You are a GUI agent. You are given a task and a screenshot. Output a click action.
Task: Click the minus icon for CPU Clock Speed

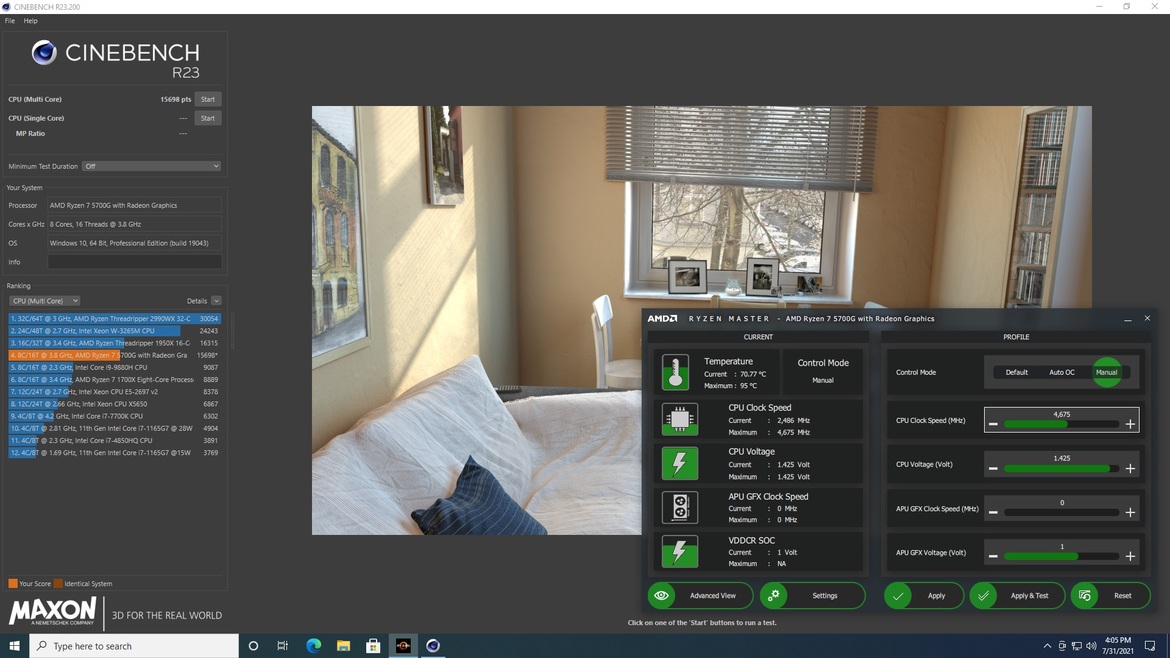(993, 424)
